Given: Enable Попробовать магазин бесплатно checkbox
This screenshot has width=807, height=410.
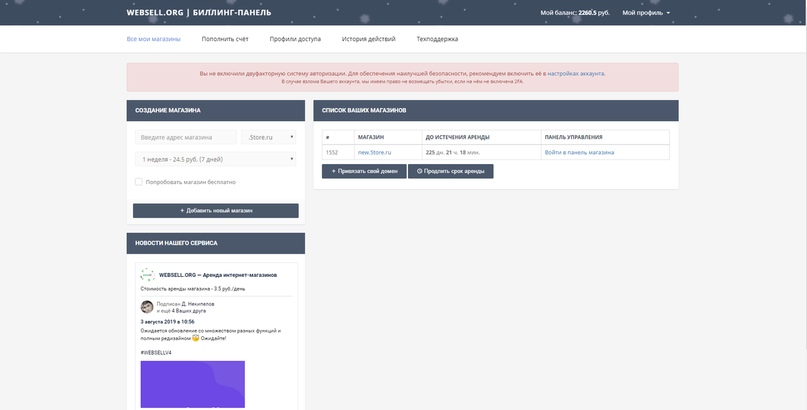Looking at the screenshot, I should (138, 182).
